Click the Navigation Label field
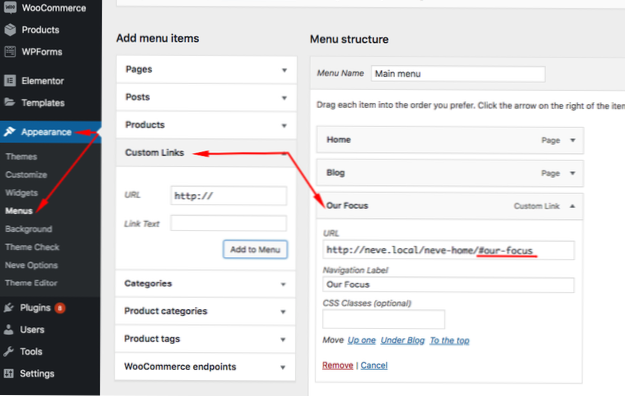Screen dimensions: 625x396 point(448,285)
